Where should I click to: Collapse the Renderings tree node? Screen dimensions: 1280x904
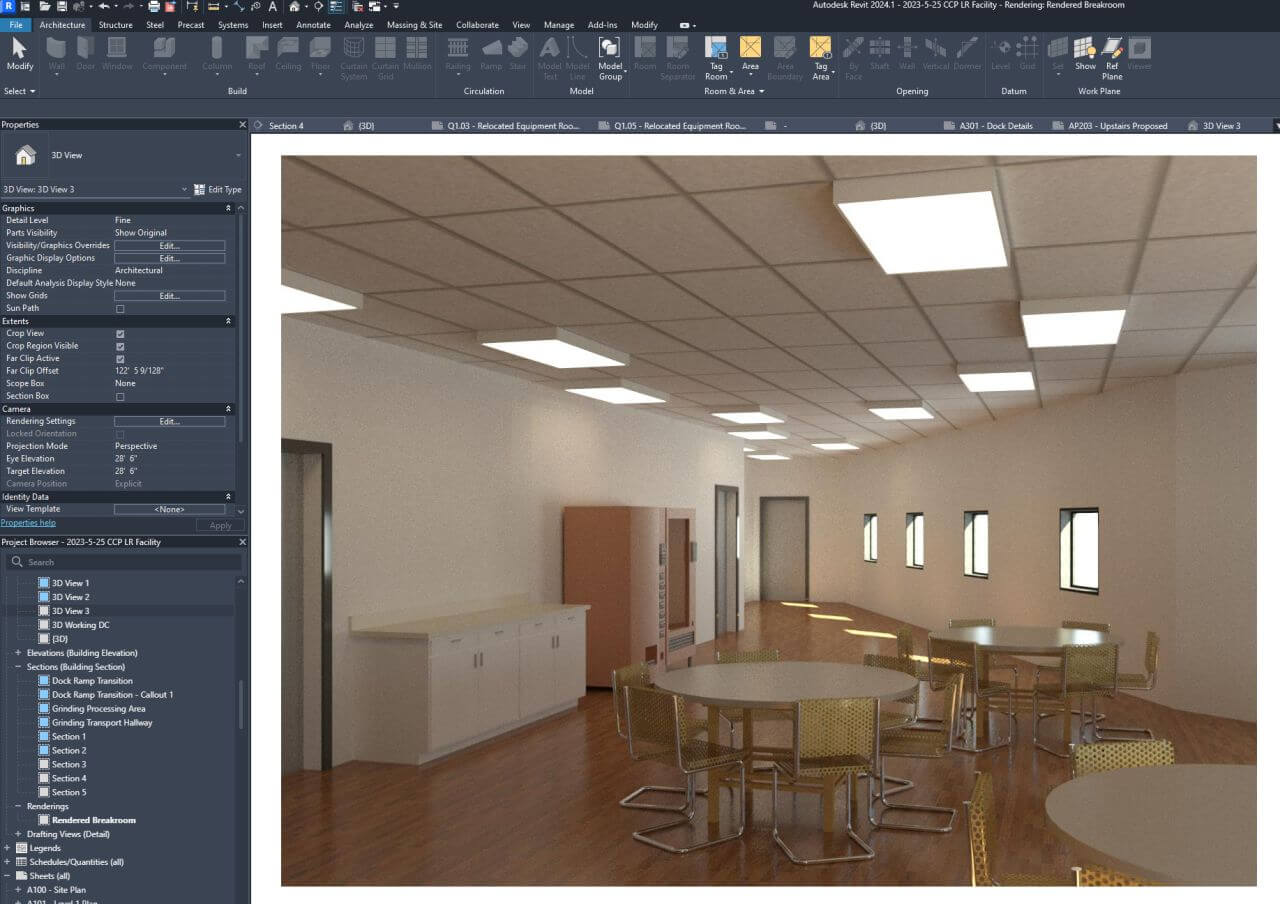tap(18, 806)
